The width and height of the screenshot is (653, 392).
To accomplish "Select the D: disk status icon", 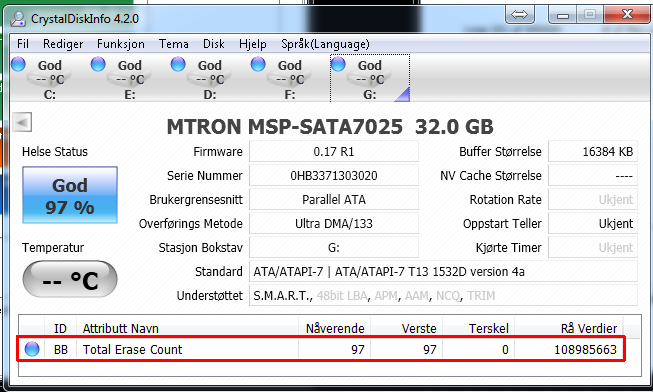I will [x=178, y=65].
